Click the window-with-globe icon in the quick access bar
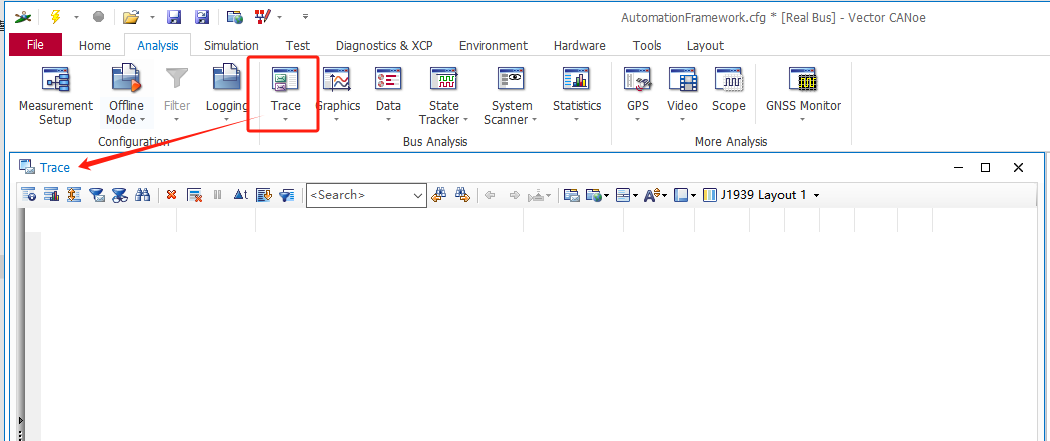The width and height of the screenshot is (1050, 441). tap(234, 17)
